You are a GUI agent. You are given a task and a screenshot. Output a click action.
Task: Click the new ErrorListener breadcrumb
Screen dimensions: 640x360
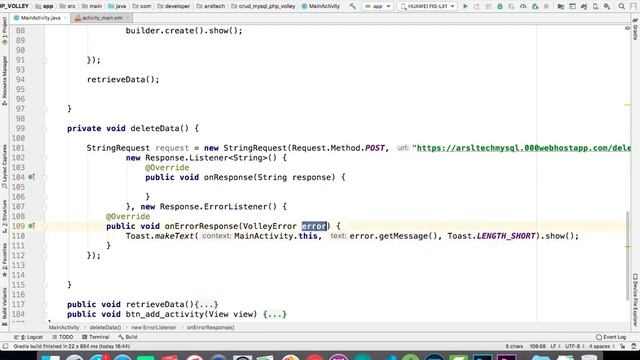pyautogui.click(x=154, y=327)
